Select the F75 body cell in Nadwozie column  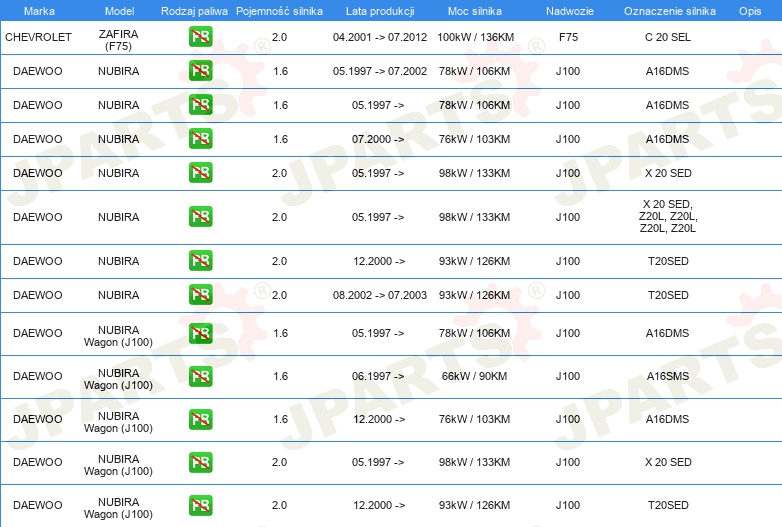click(568, 37)
